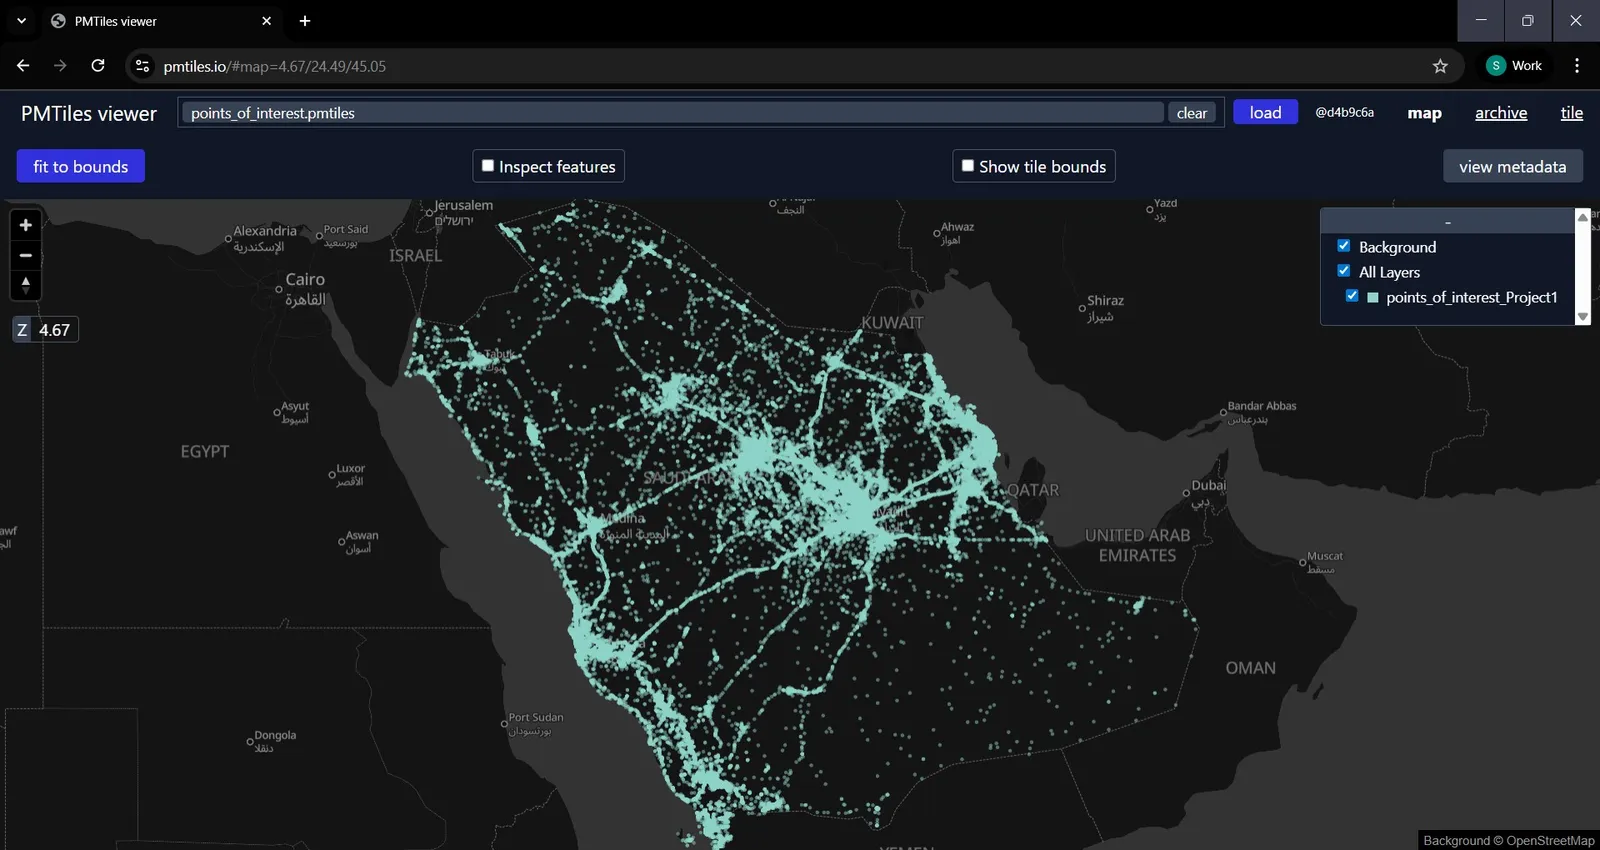This screenshot has width=1600, height=850.
Task: Click the scroll up arrow in the layers panel
Action: (1583, 217)
